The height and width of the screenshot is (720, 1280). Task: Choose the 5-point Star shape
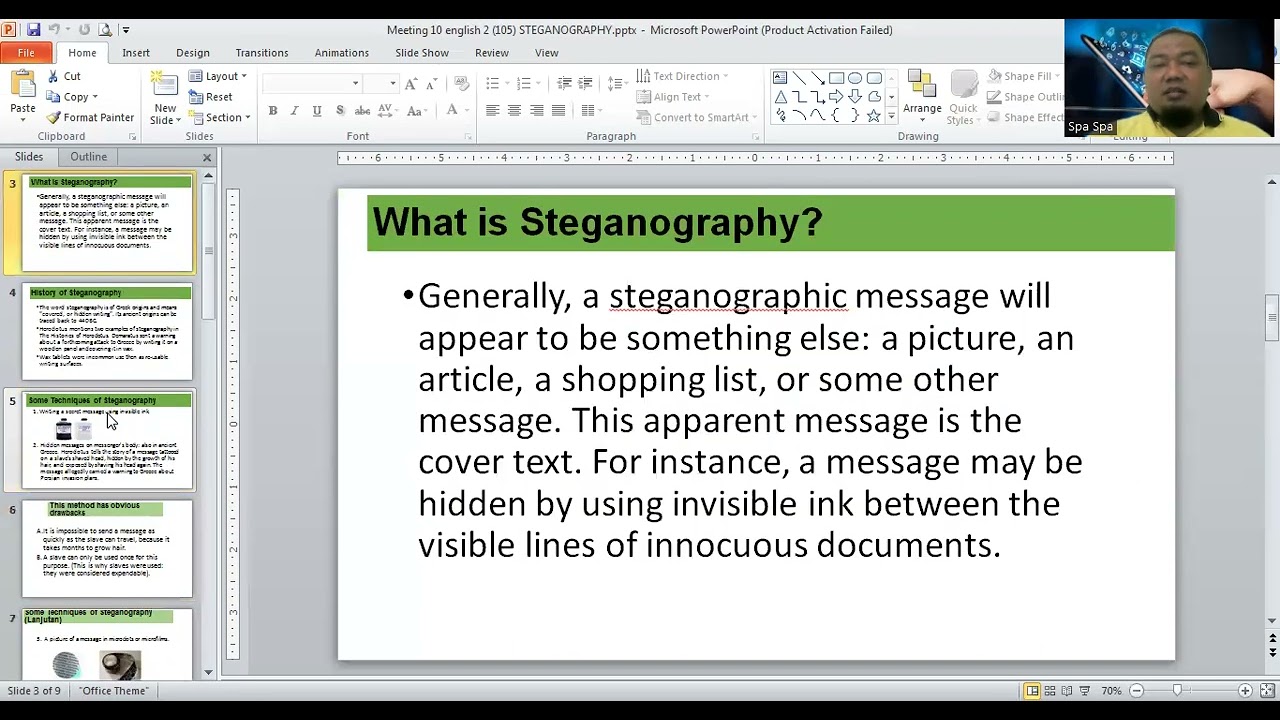[x=874, y=116]
